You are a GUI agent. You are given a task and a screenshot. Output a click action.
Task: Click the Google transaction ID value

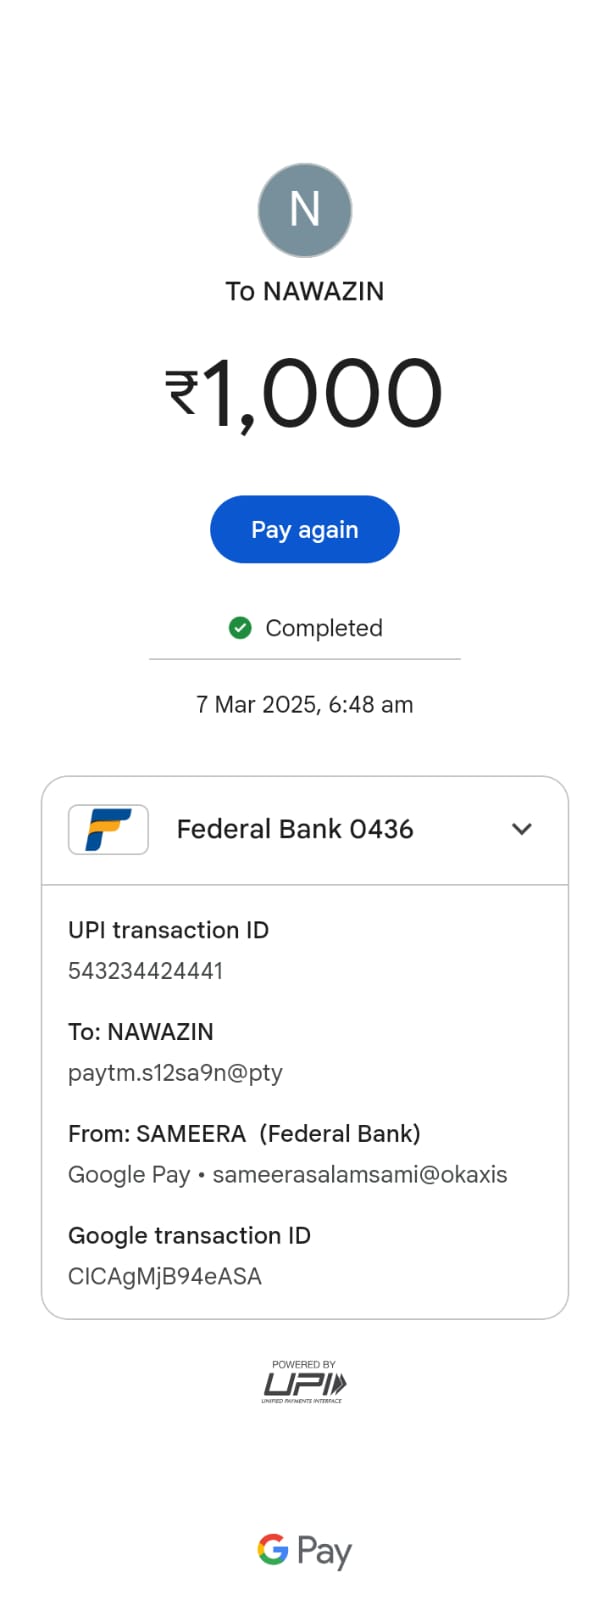coord(165,1277)
